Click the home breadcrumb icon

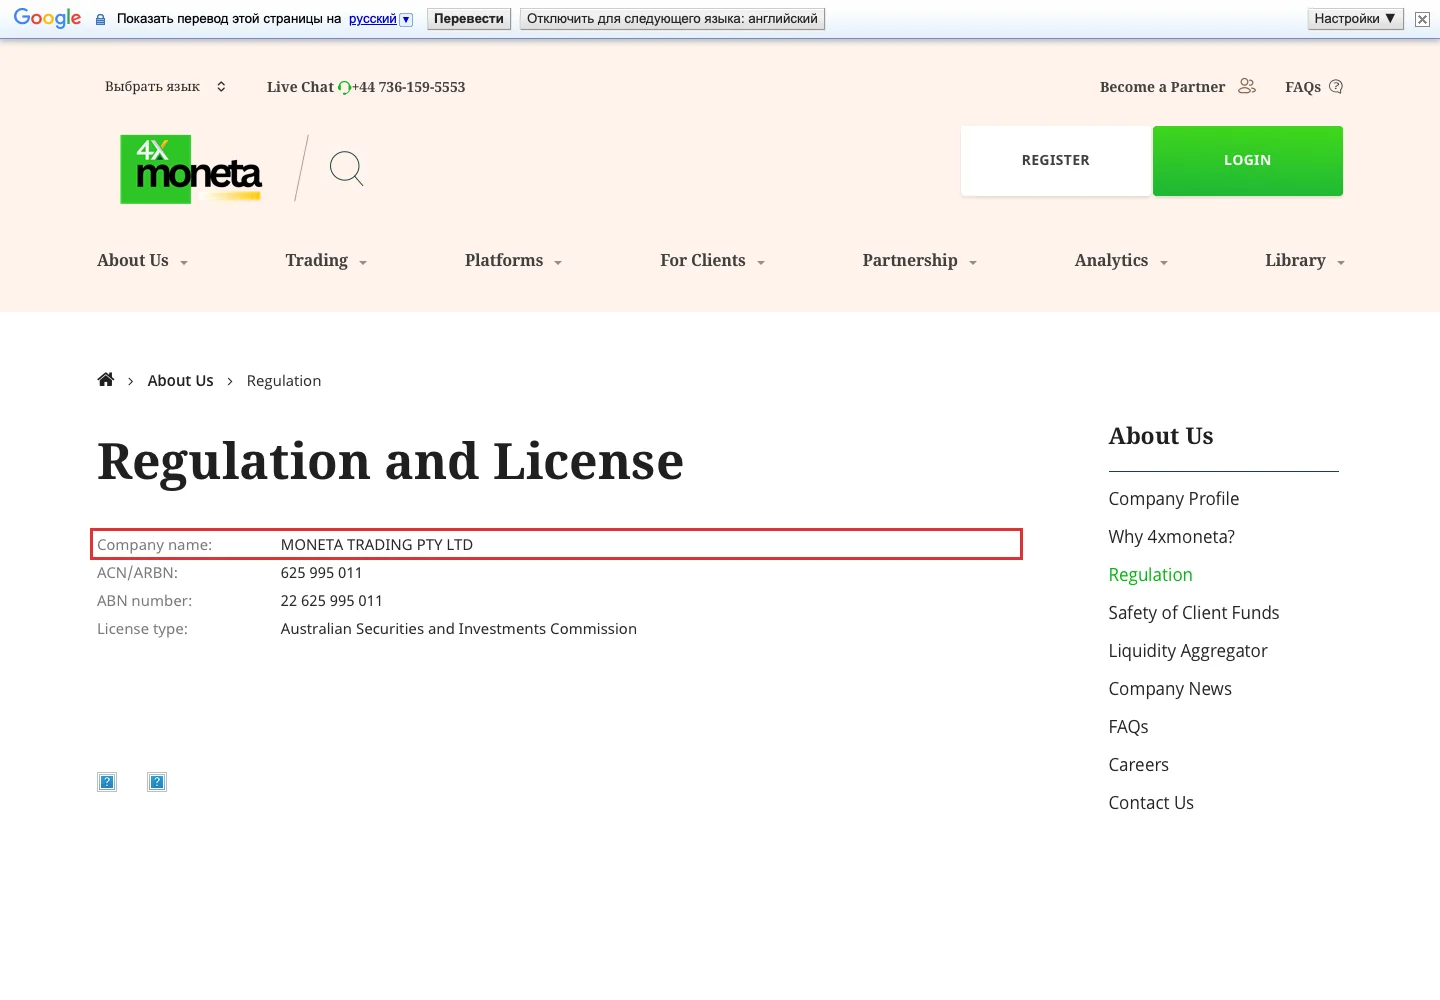tap(106, 379)
